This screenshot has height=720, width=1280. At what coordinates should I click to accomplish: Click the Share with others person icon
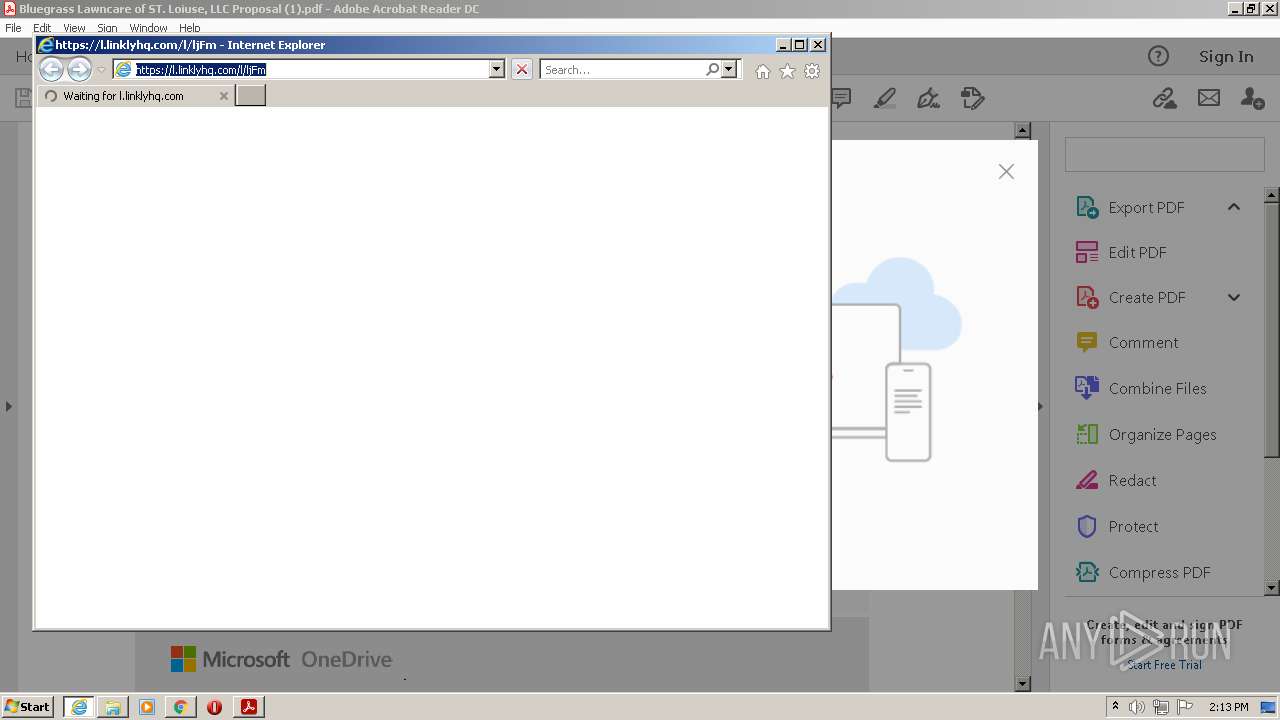pyautogui.click(x=1252, y=98)
